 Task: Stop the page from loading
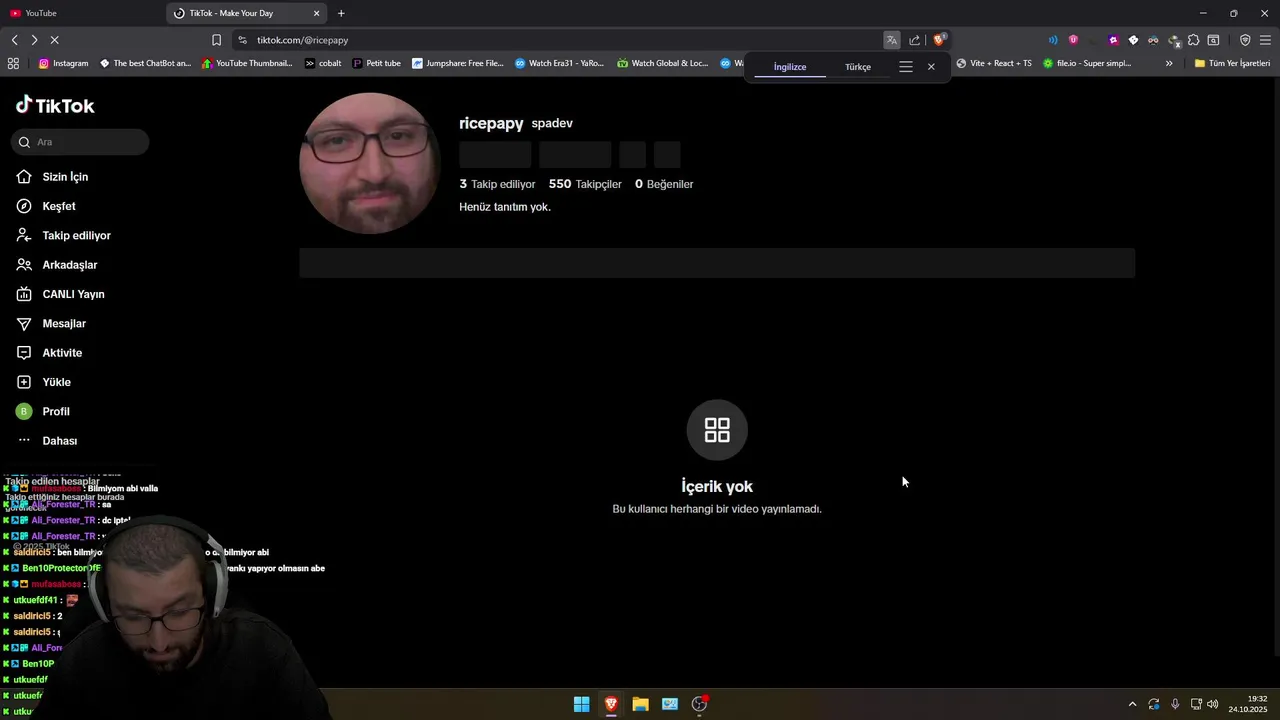click(x=54, y=40)
